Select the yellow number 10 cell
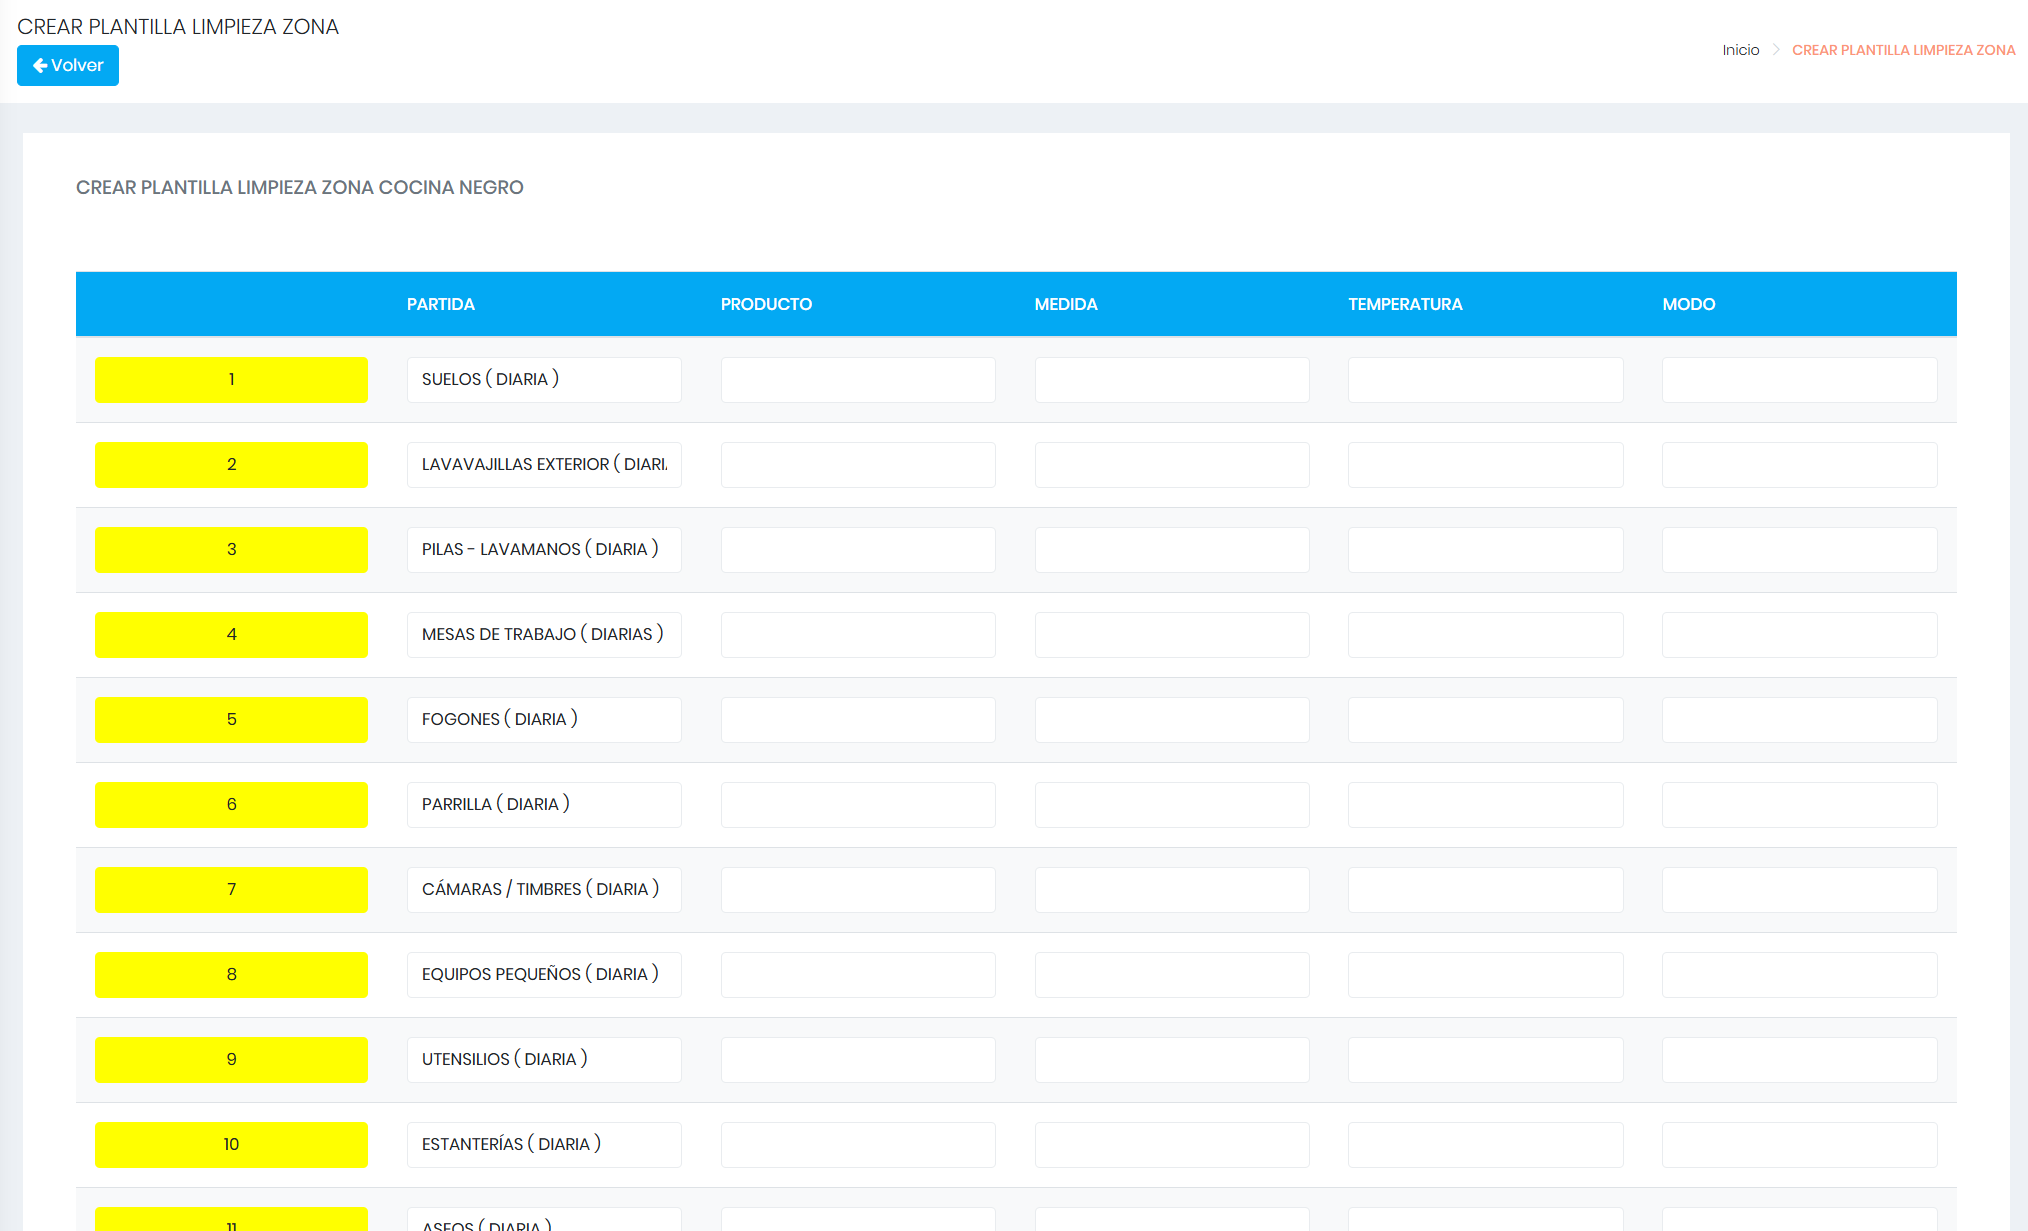2028x1231 pixels. pyautogui.click(x=231, y=1145)
